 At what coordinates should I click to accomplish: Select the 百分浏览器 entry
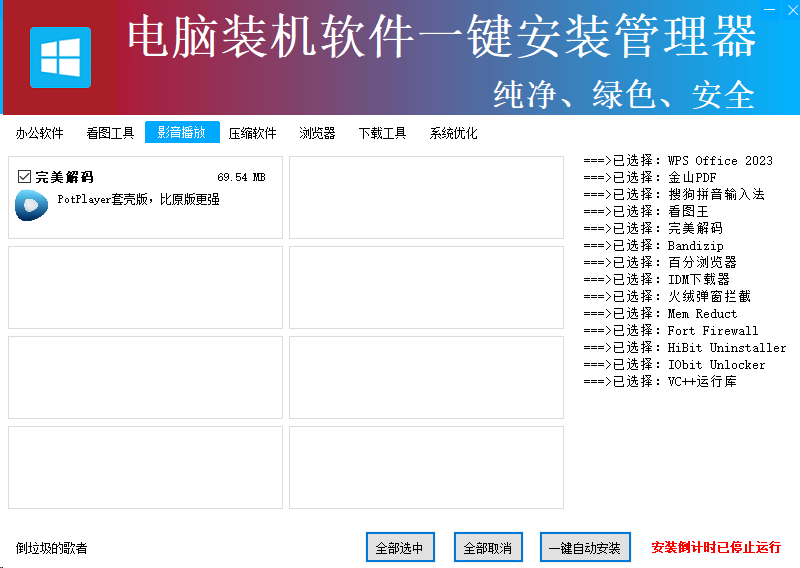[x=660, y=262]
